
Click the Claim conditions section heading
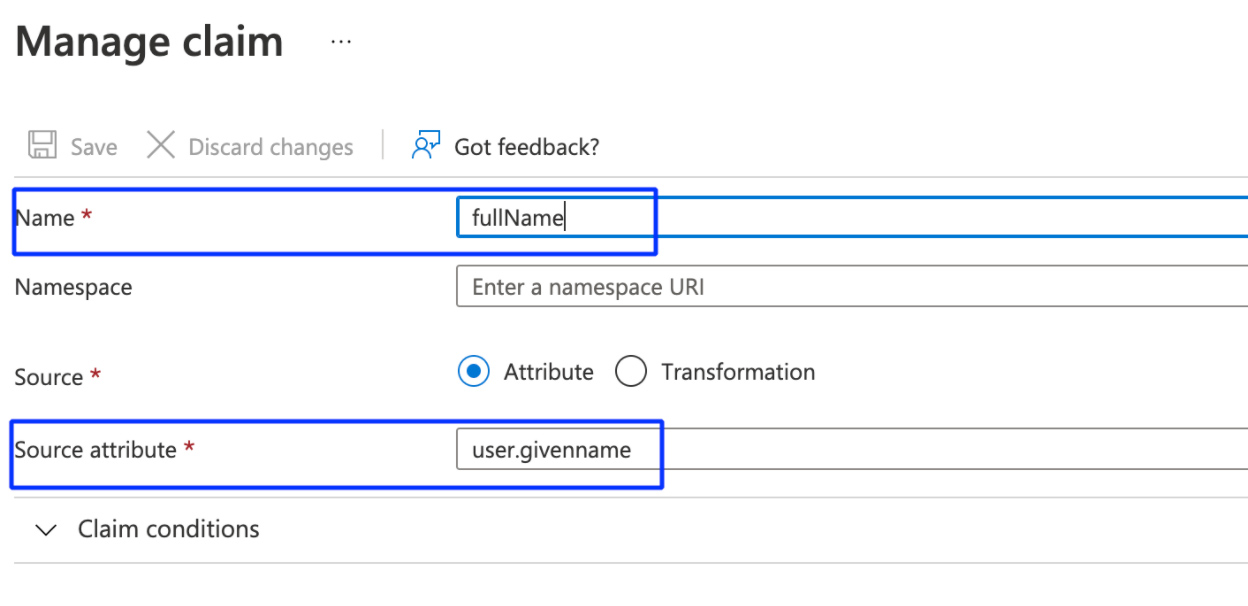coord(168,529)
